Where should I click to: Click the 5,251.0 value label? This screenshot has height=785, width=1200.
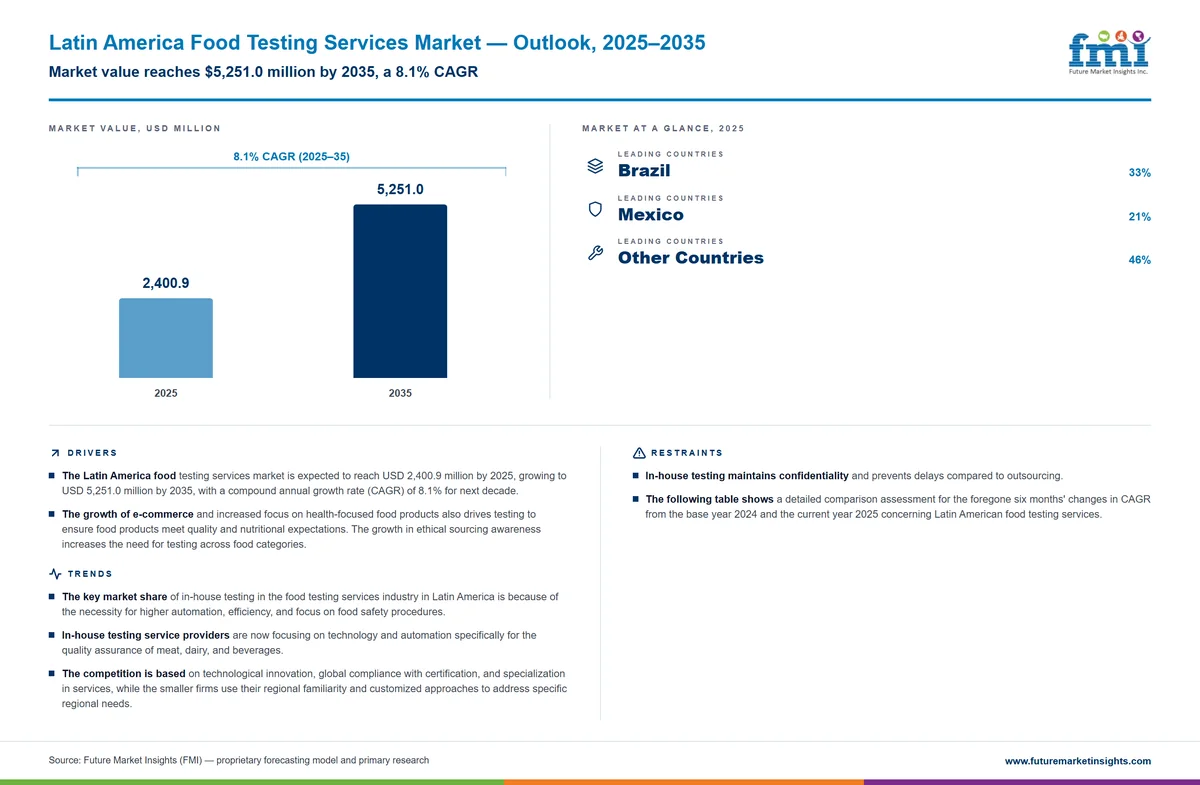pos(400,189)
